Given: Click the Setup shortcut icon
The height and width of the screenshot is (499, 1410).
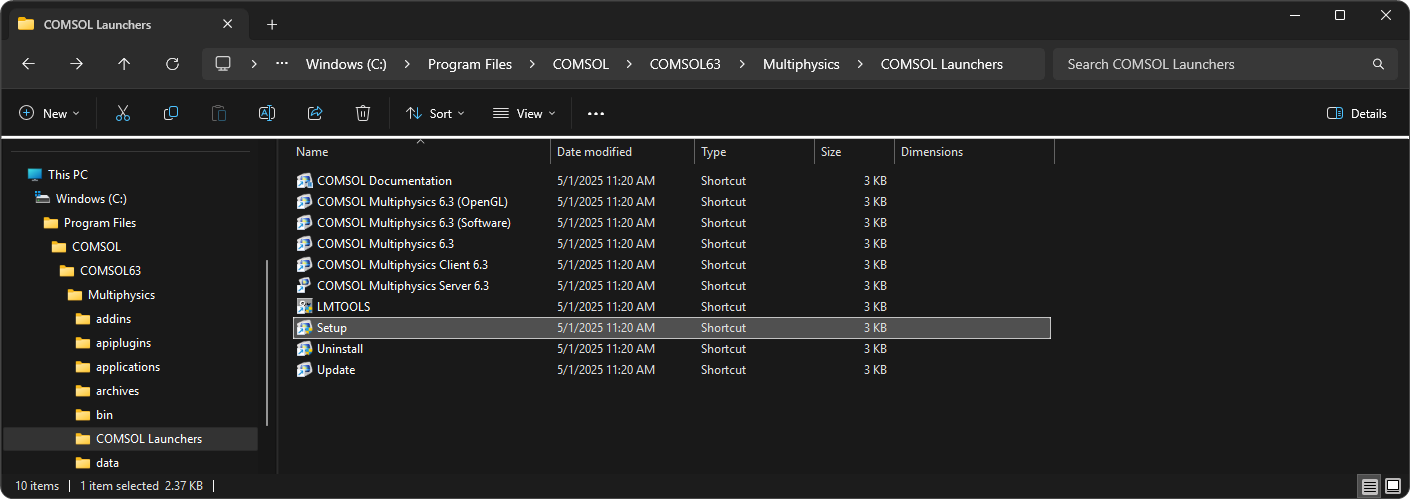Looking at the screenshot, I should (x=305, y=328).
